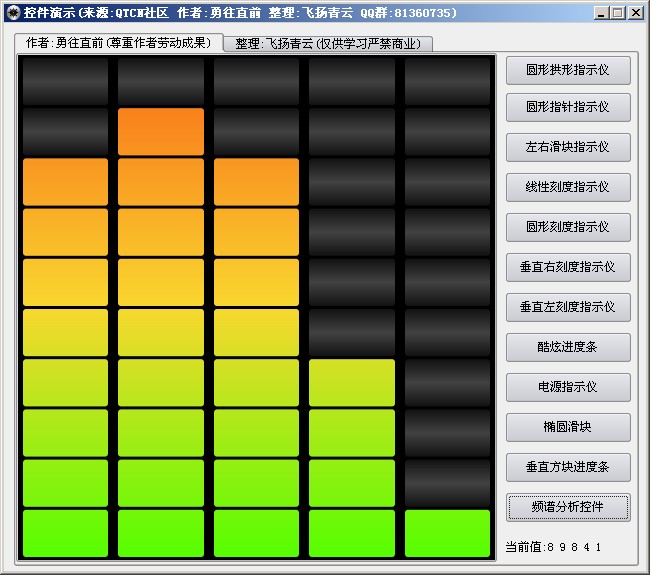Click the 垂直右刻度指示仪 button
This screenshot has width=650, height=575.
point(568,267)
